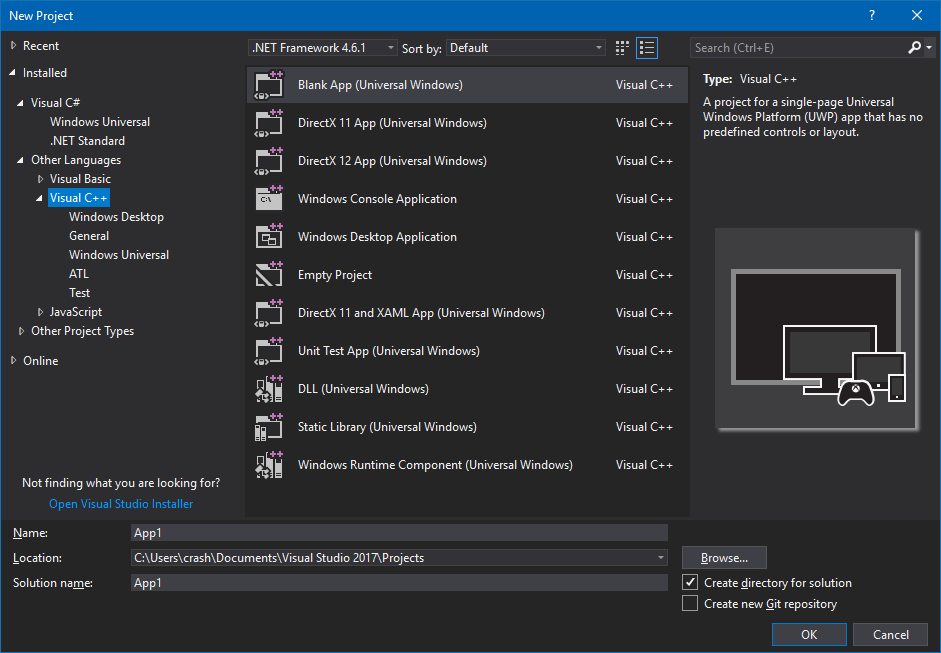Select the .NET Standard category
Image resolution: width=941 pixels, height=653 pixels.
click(88, 140)
